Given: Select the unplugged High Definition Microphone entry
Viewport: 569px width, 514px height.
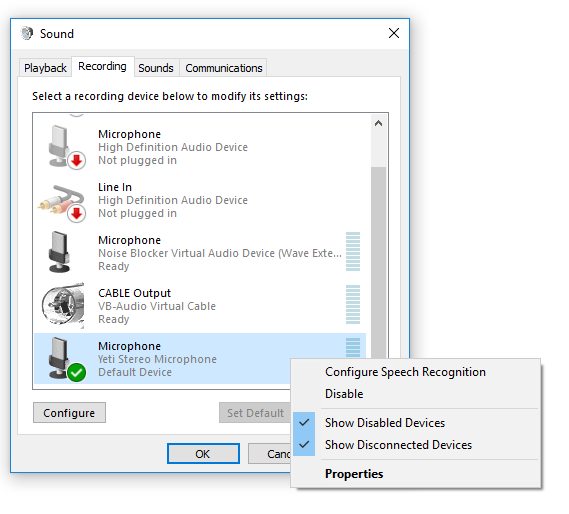Looking at the screenshot, I should pos(200,147).
